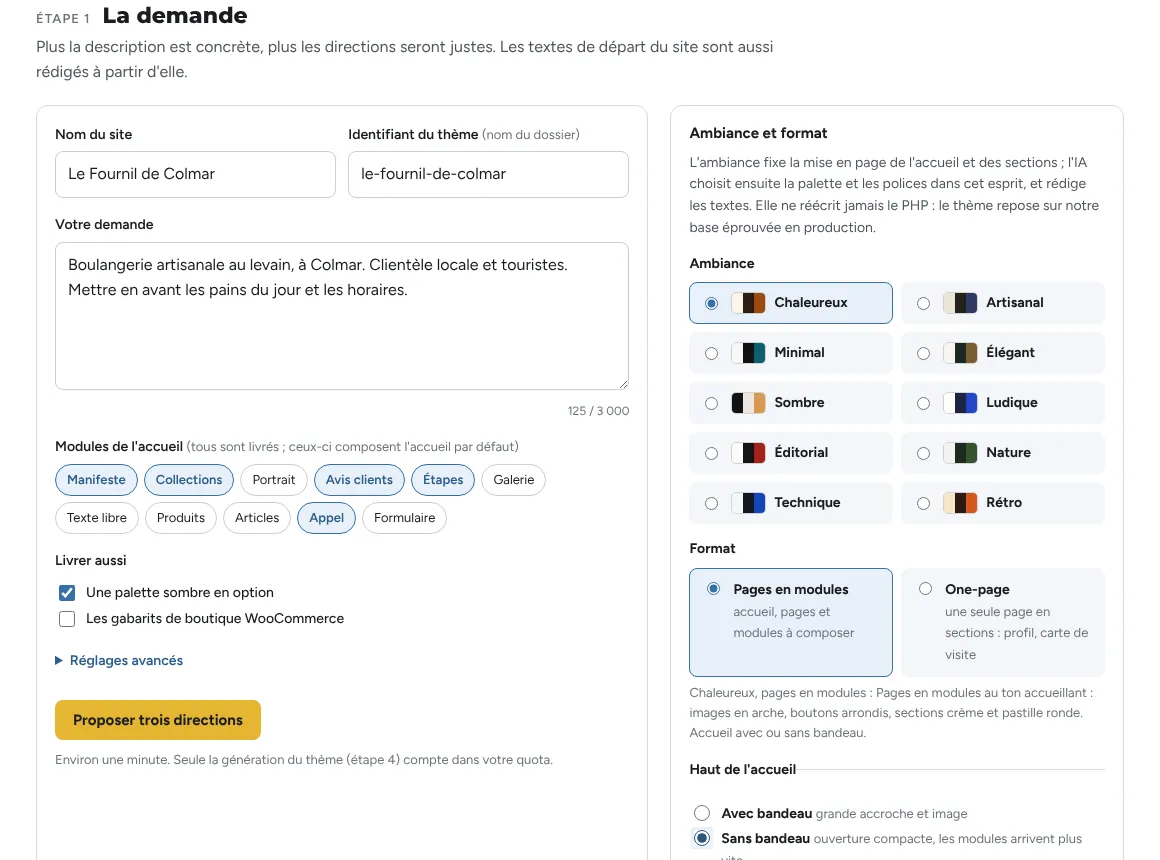Toggle the Galerie module chip
The width and height of the screenshot is (1160, 860).
pos(513,480)
